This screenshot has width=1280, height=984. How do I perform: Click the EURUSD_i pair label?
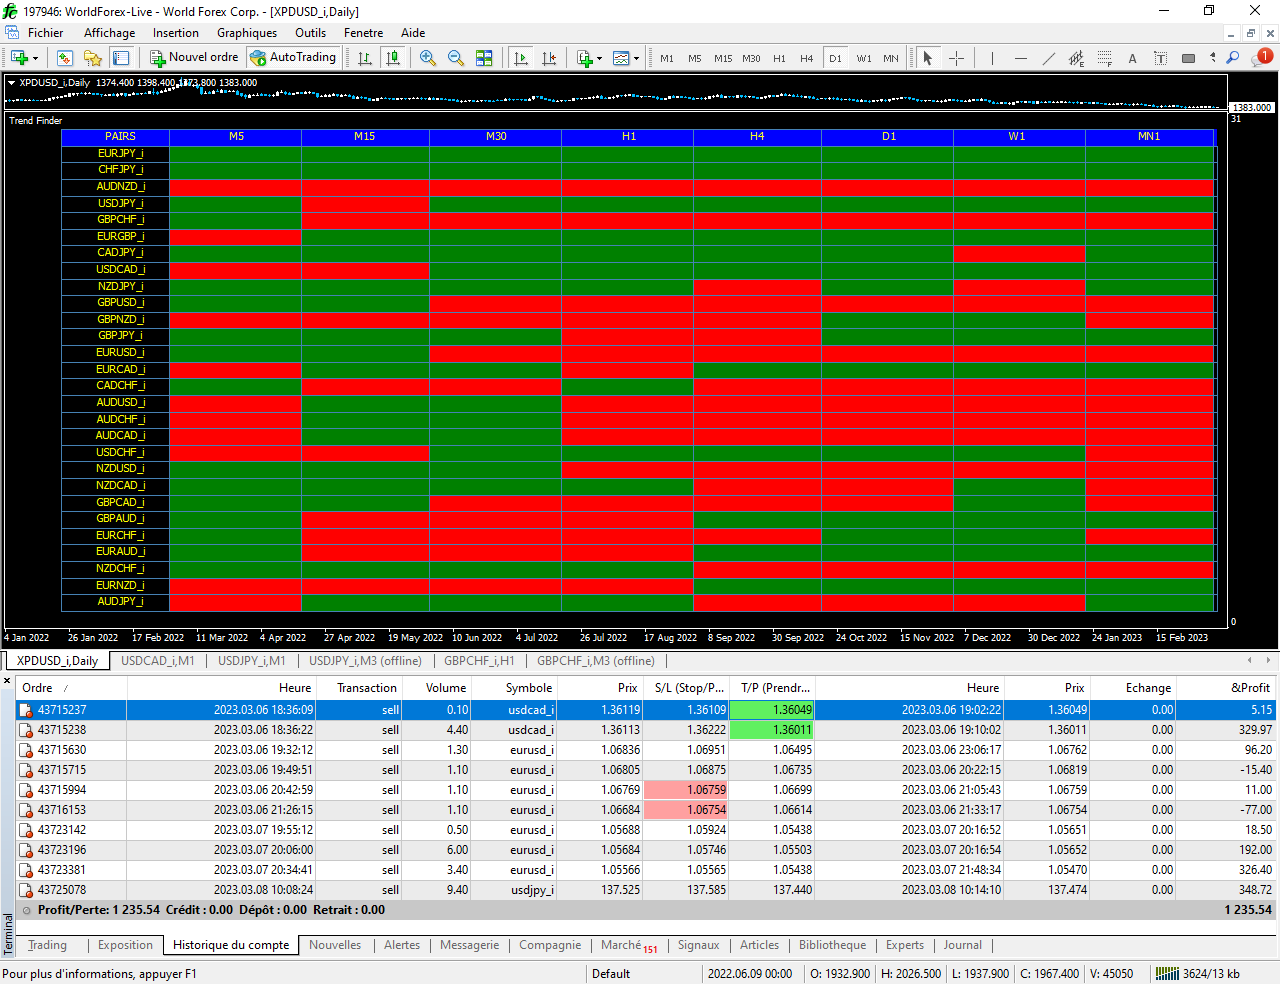[120, 352]
